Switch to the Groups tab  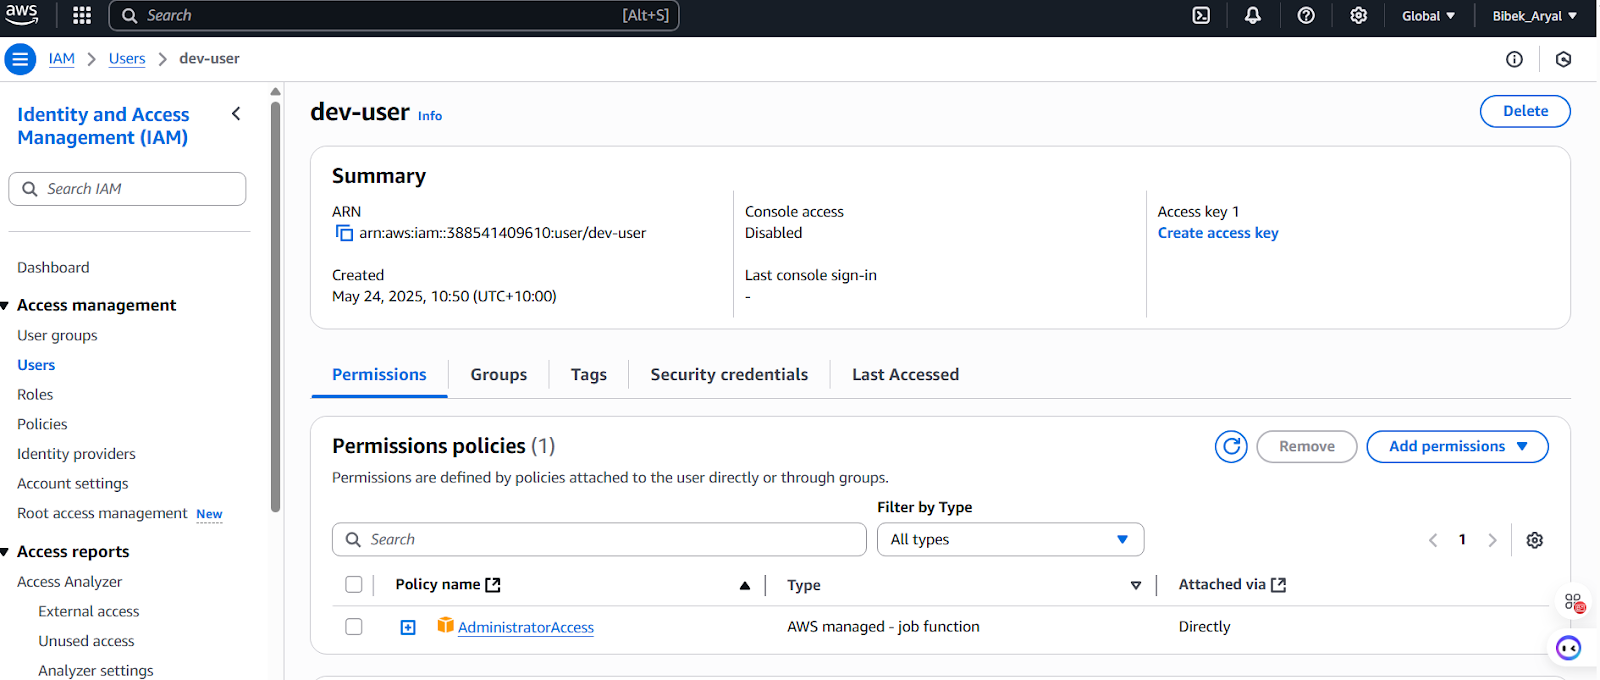pos(498,375)
